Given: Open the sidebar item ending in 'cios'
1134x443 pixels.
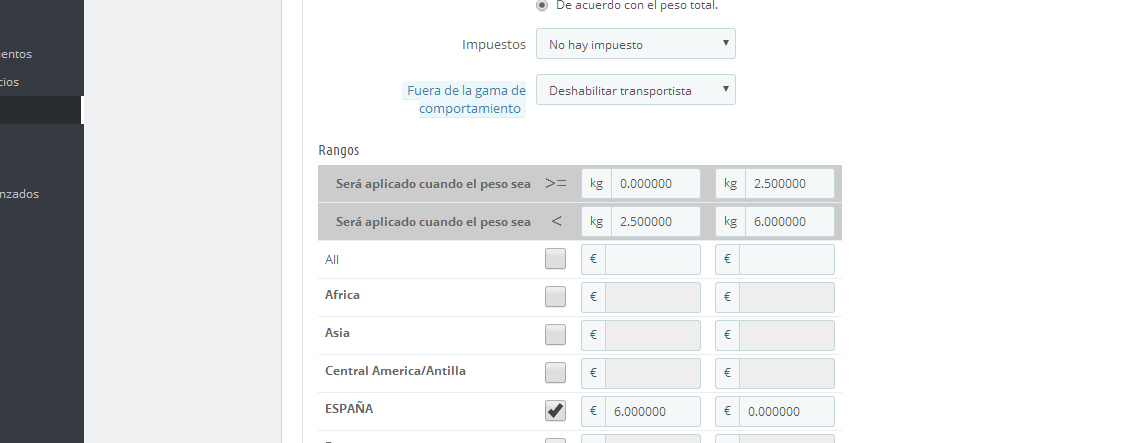Looking at the screenshot, I should tap(9, 82).
